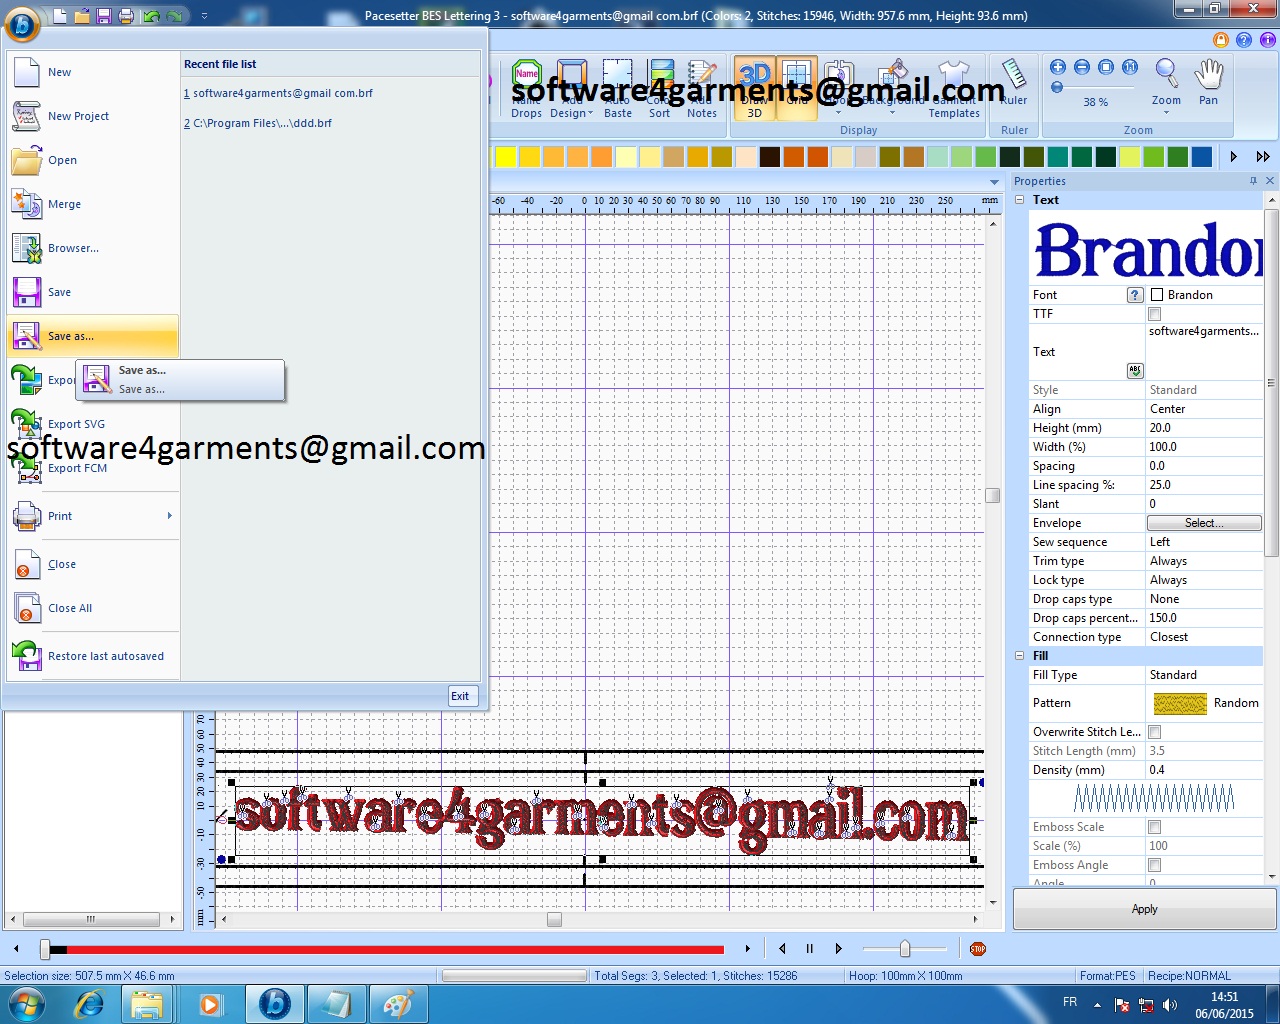The image size is (1280, 1024).
Task: Toggle the Grid display button
Action: pos(797,89)
